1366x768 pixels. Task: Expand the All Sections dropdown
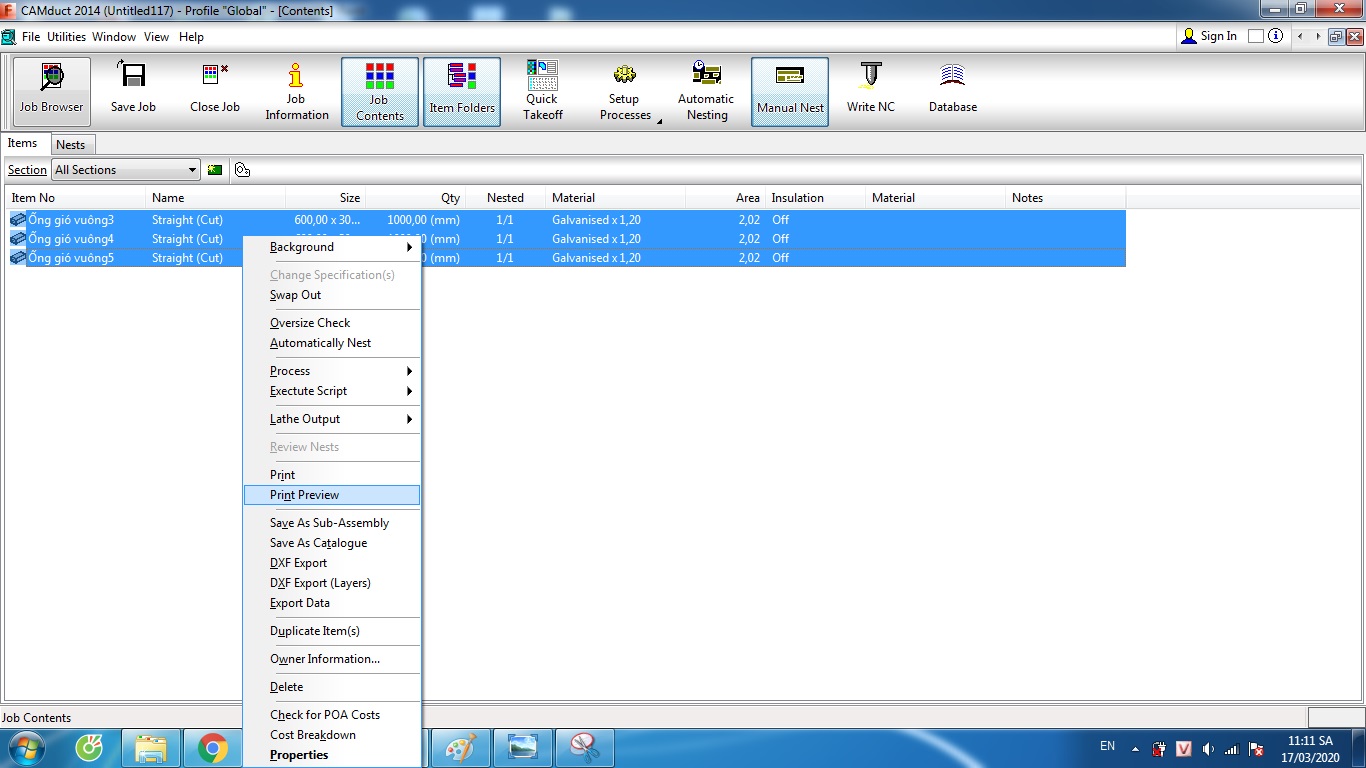[x=192, y=170]
